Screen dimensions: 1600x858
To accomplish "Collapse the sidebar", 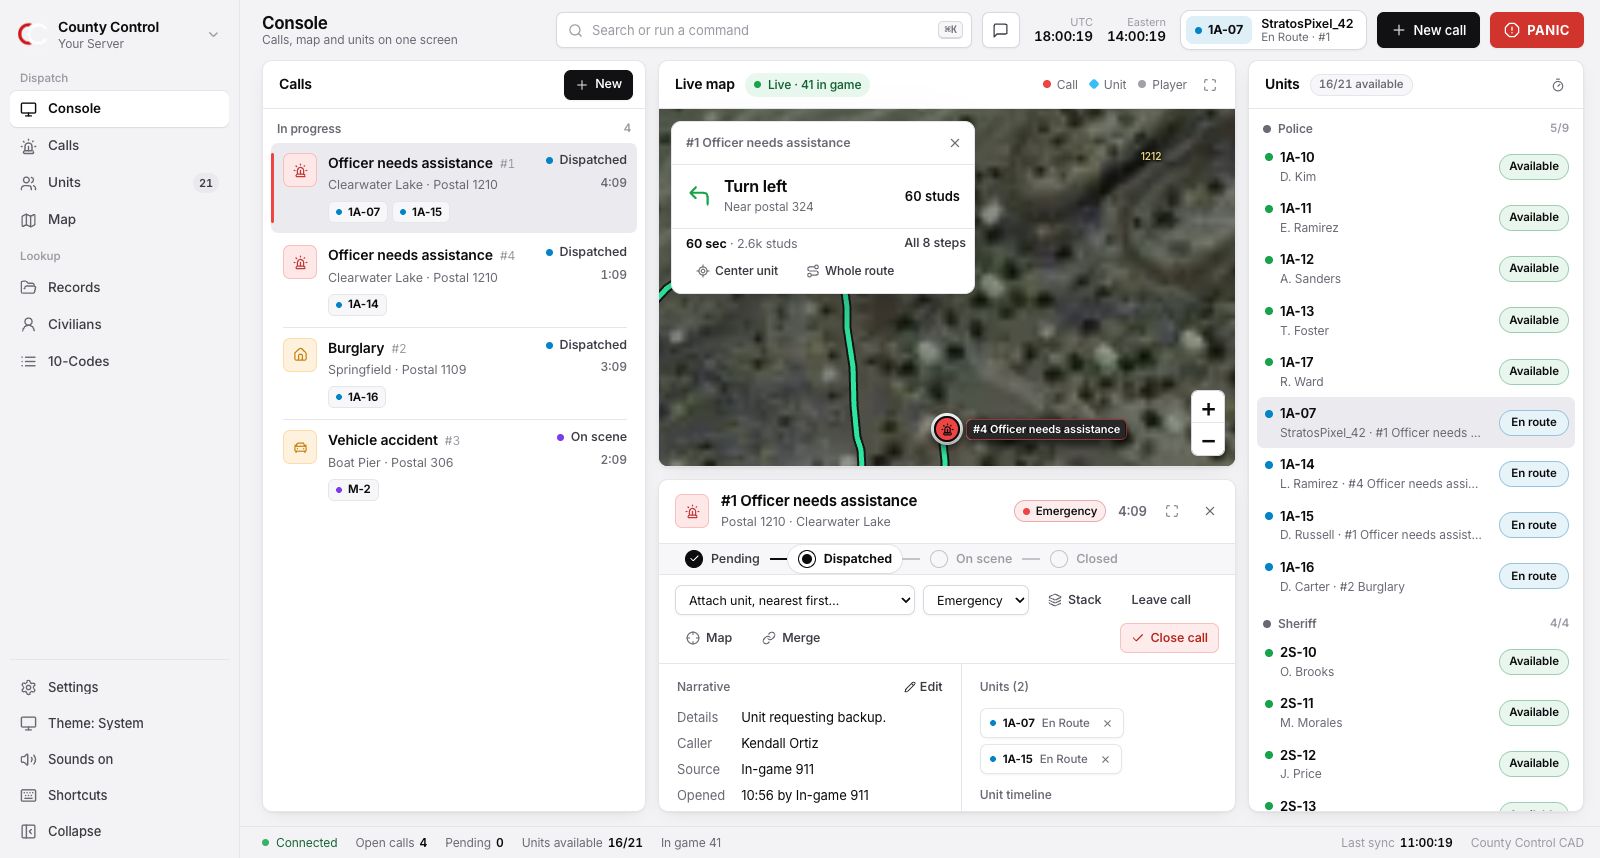I will 120,831.
